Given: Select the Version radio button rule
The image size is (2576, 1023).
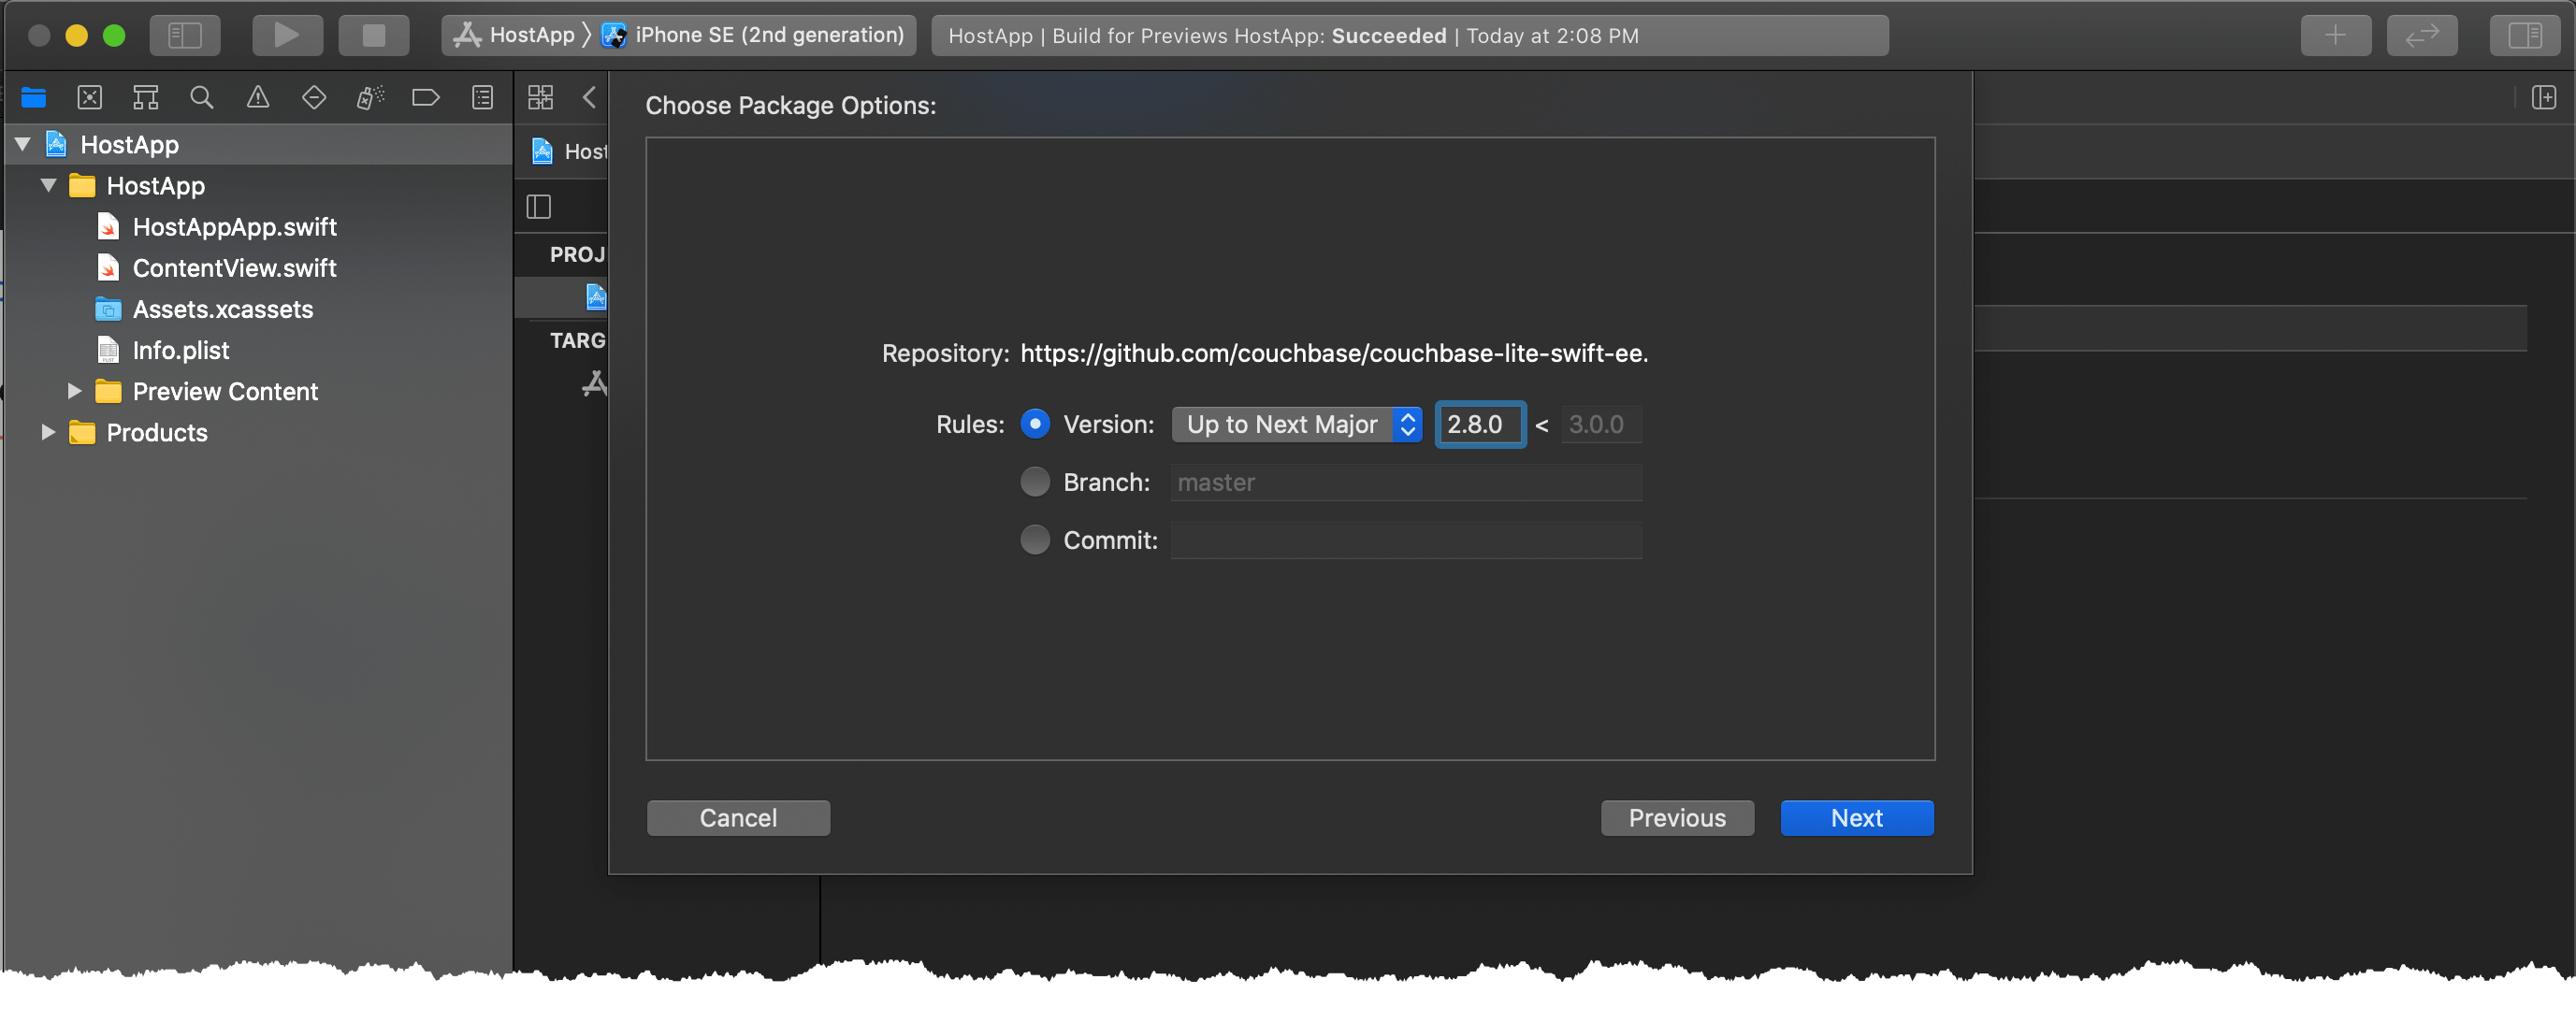Looking at the screenshot, I should point(1035,424).
